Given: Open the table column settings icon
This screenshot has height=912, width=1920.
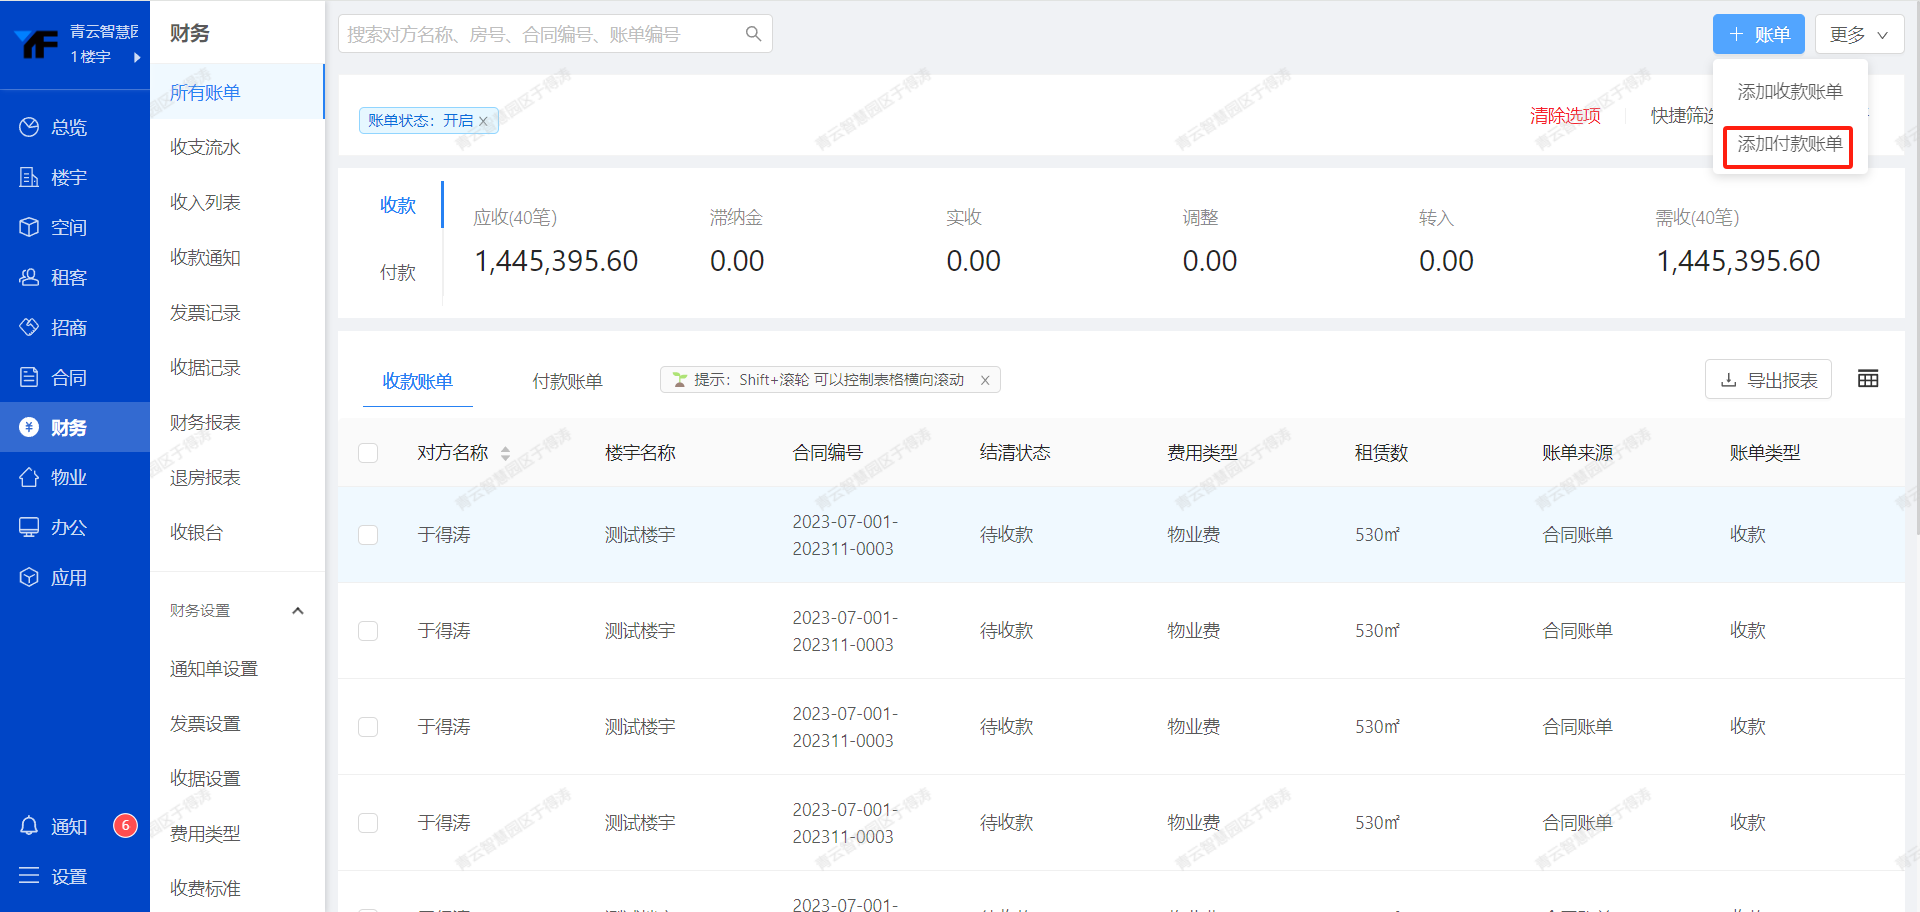Looking at the screenshot, I should 1867,379.
